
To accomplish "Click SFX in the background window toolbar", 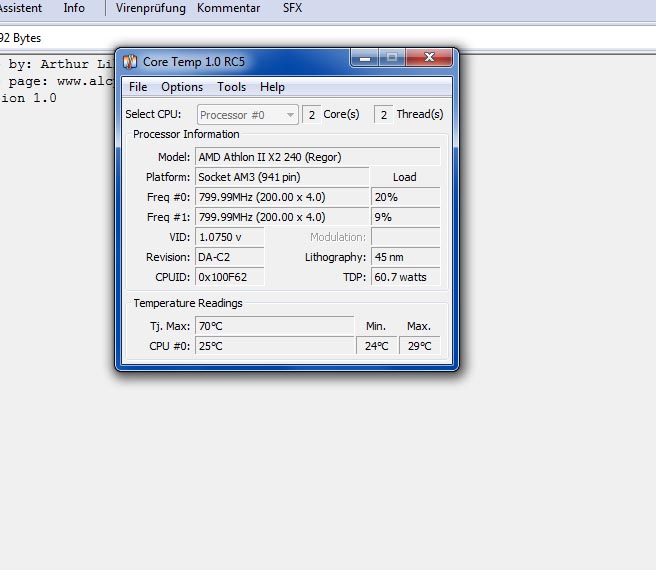I will [292, 8].
